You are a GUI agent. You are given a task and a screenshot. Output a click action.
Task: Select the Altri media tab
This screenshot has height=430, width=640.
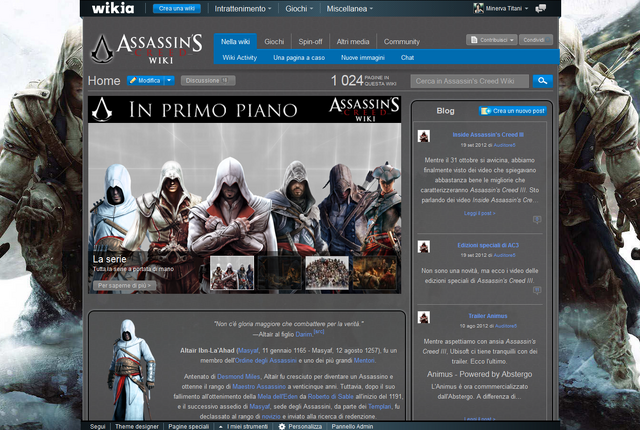click(353, 42)
